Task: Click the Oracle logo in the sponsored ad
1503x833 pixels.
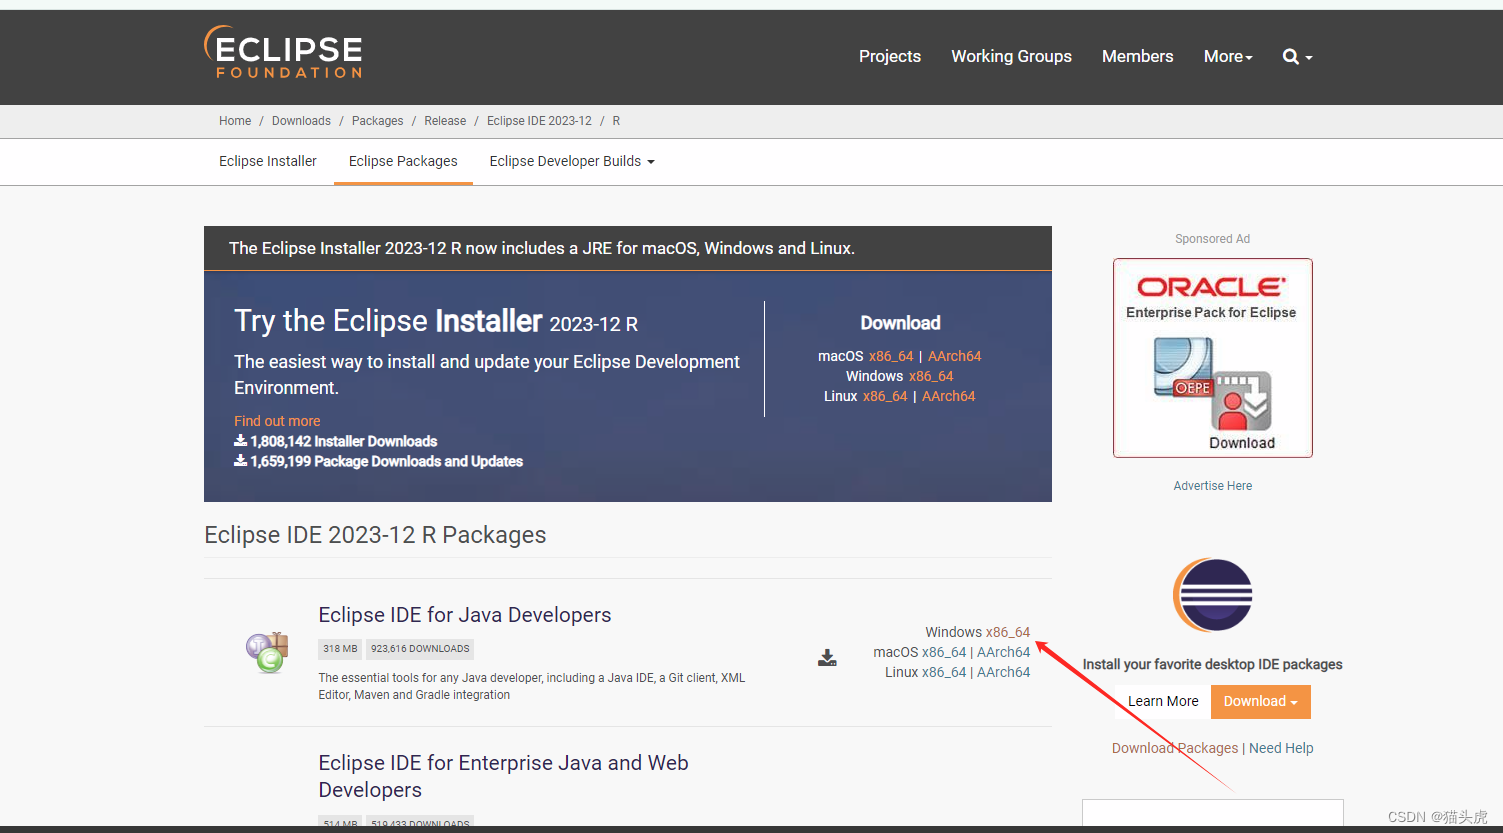Action: pos(1212,286)
